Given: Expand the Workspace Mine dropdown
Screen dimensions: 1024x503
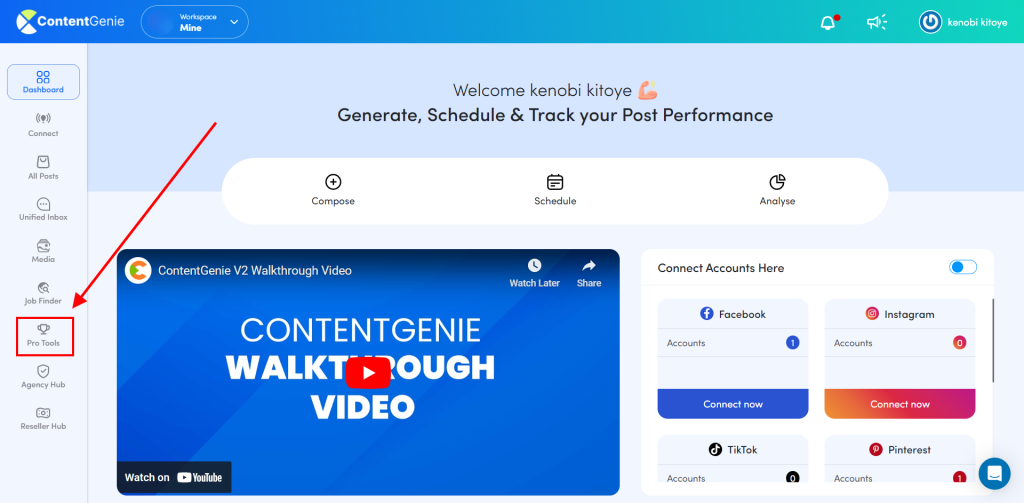Looking at the screenshot, I should (x=195, y=22).
